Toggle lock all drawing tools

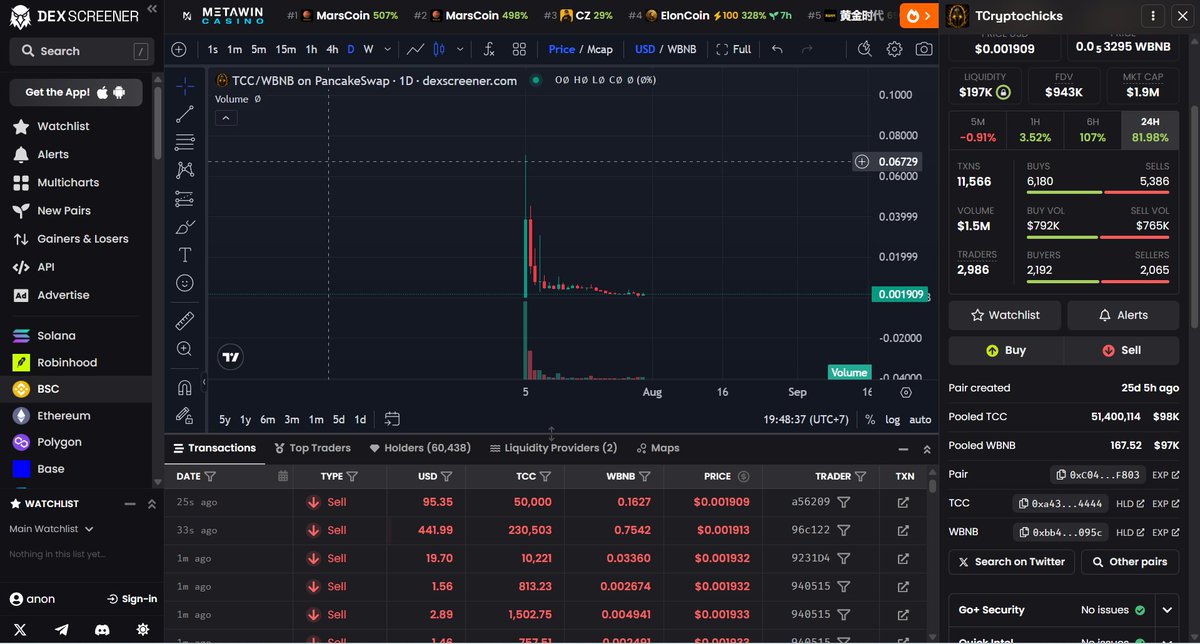pos(185,414)
